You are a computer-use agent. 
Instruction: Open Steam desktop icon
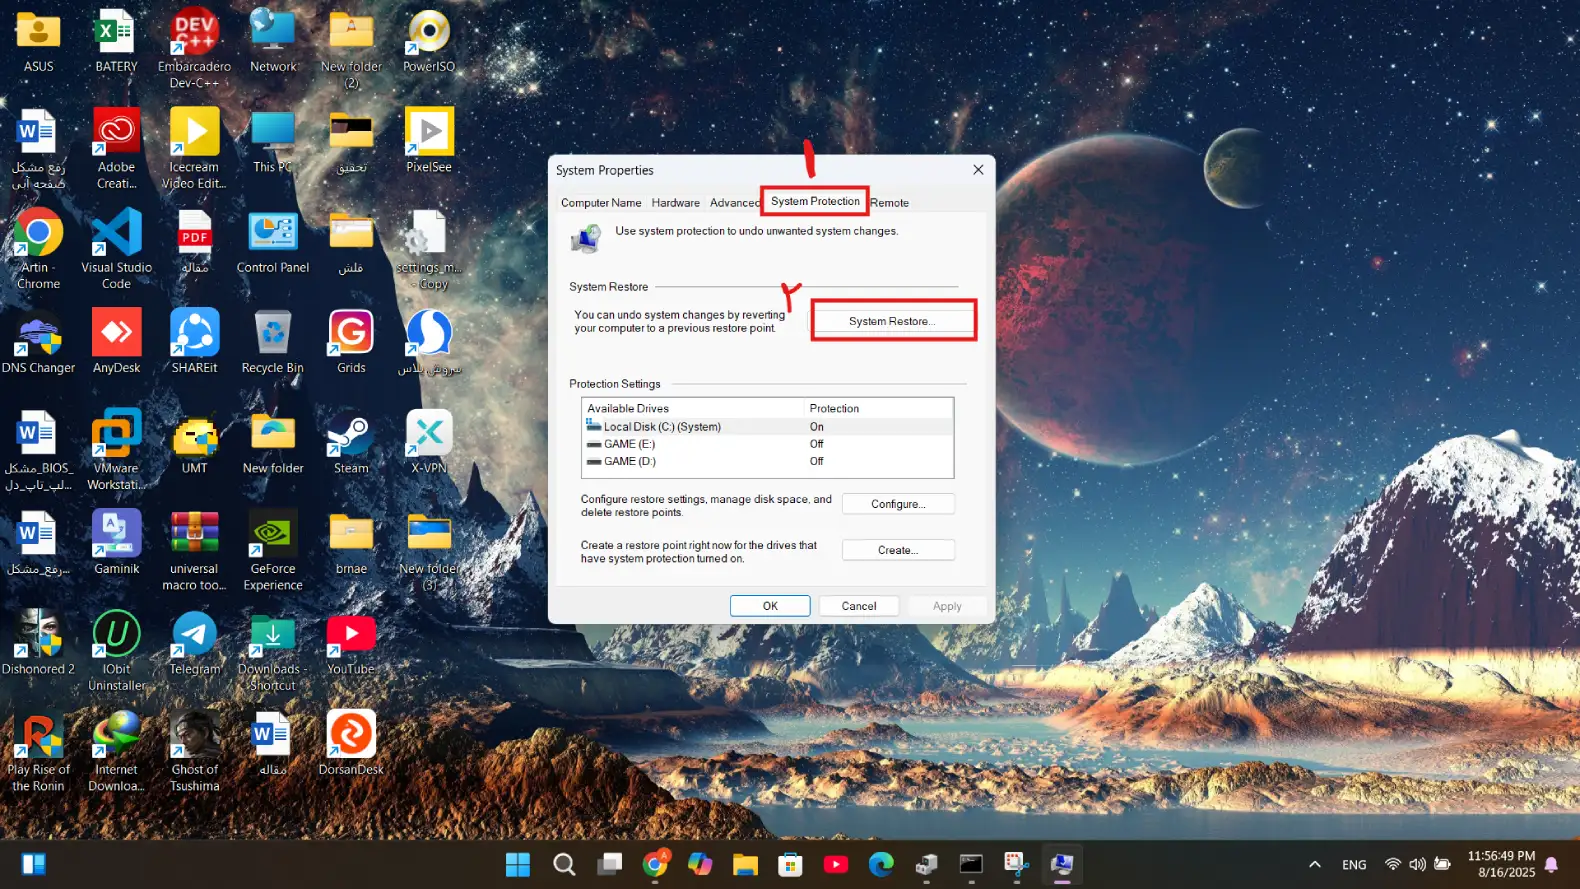click(x=351, y=438)
